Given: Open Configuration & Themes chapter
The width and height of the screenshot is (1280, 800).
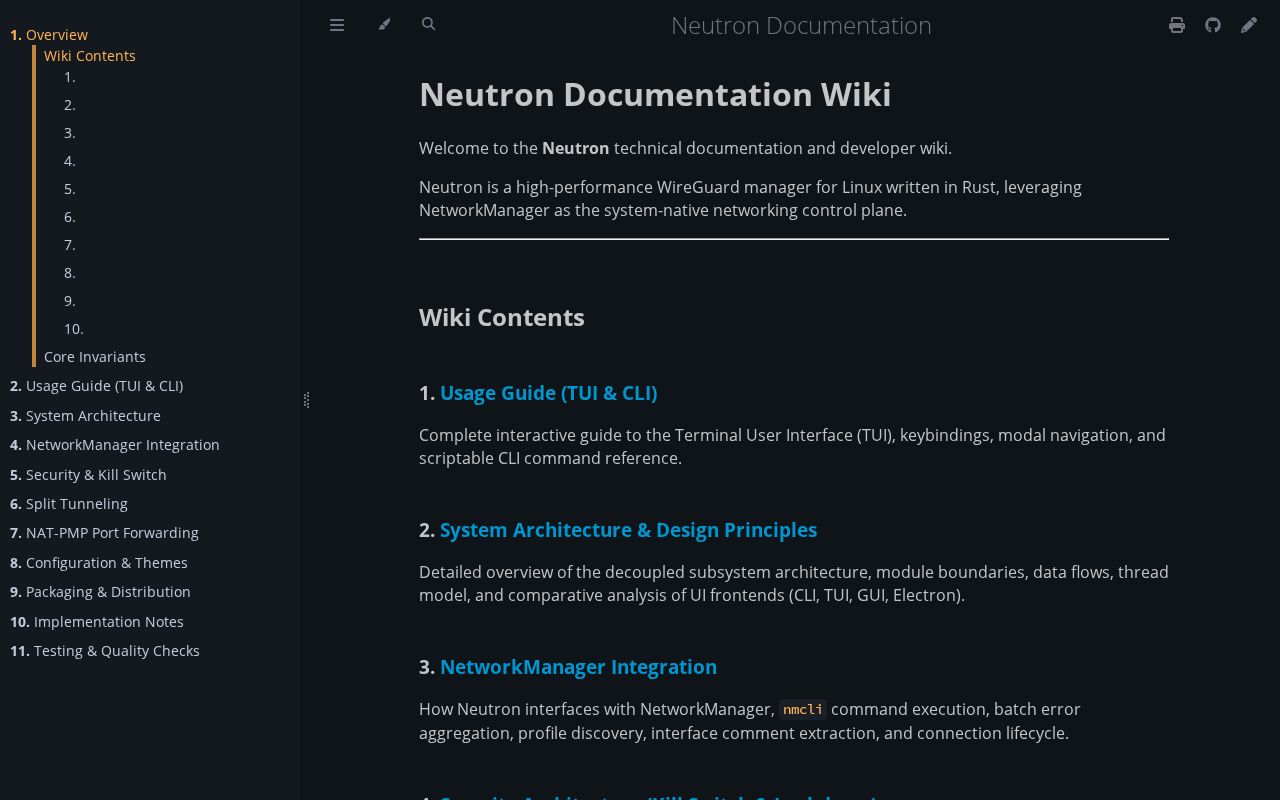Looking at the screenshot, I should 99,563.
